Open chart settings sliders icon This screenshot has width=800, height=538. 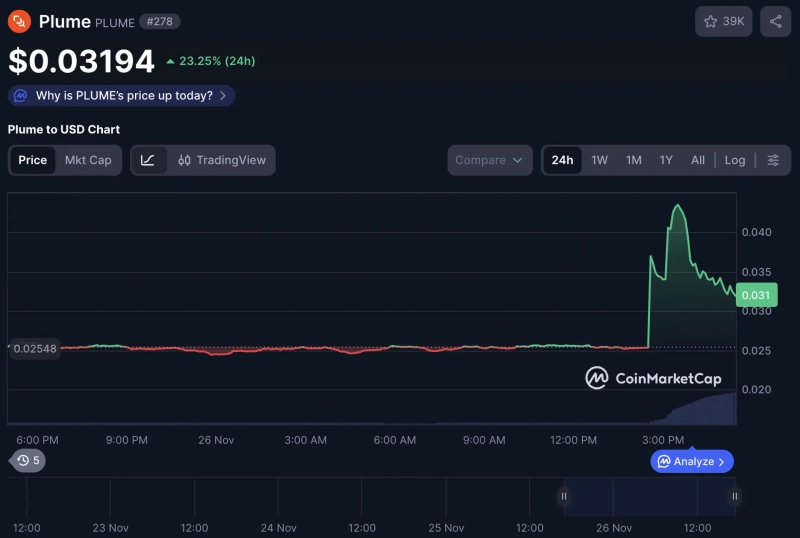(x=773, y=160)
